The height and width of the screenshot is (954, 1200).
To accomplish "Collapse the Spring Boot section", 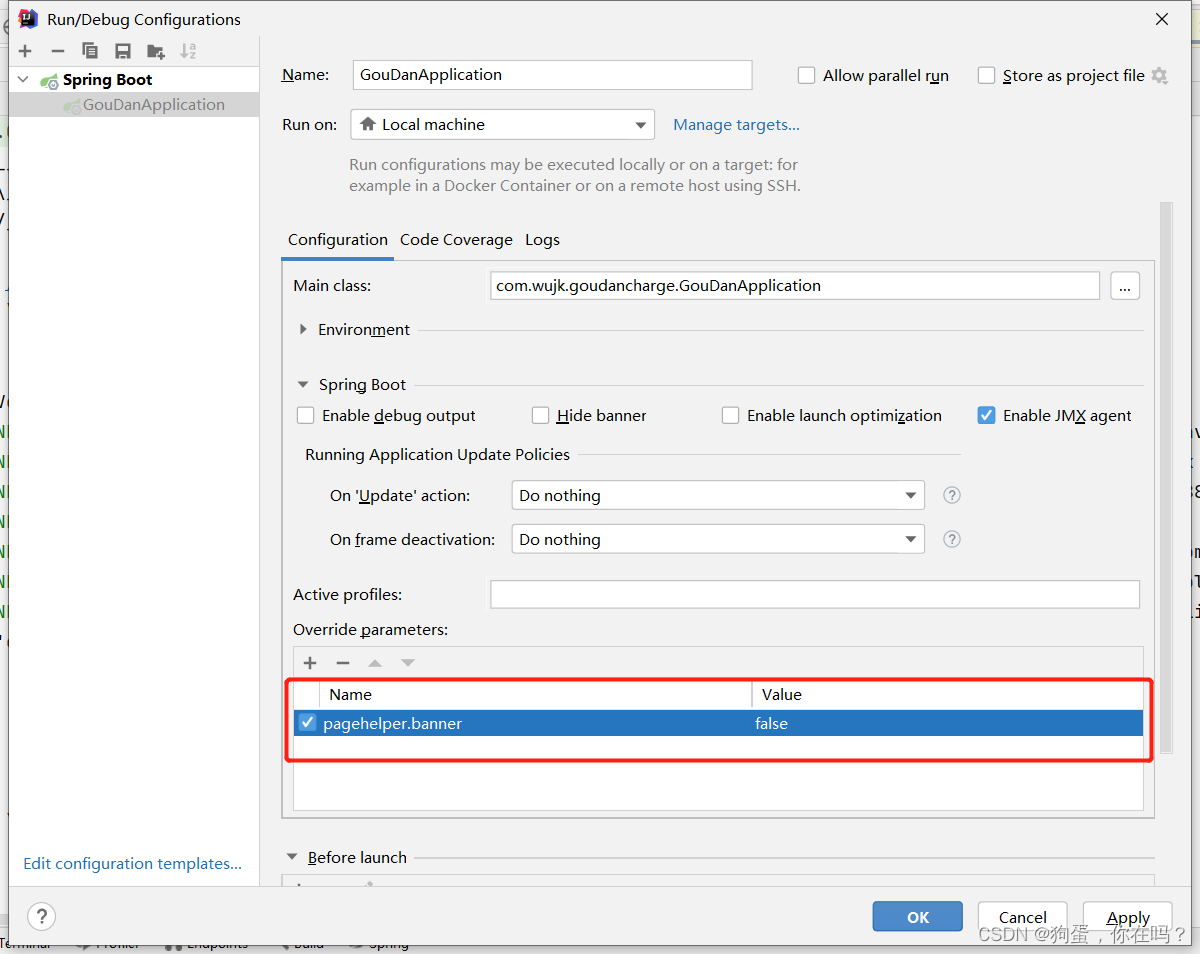I will [302, 384].
